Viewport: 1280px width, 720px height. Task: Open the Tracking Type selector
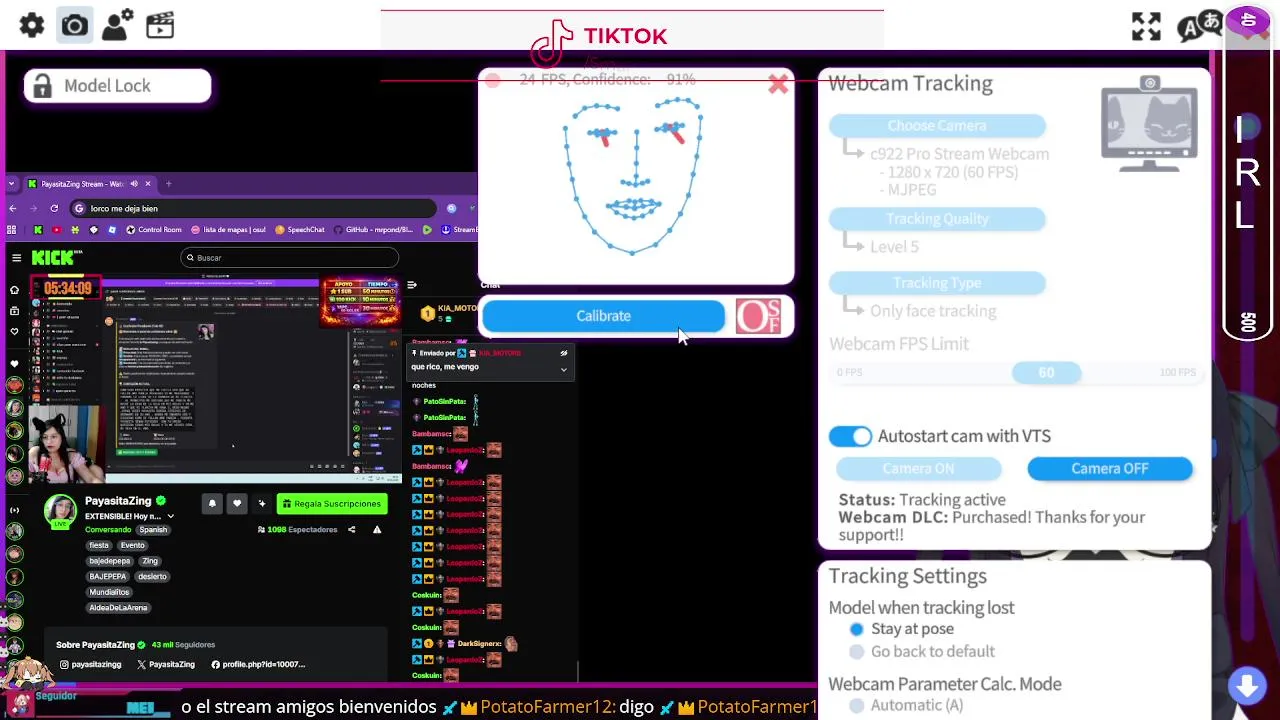click(937, 283)
